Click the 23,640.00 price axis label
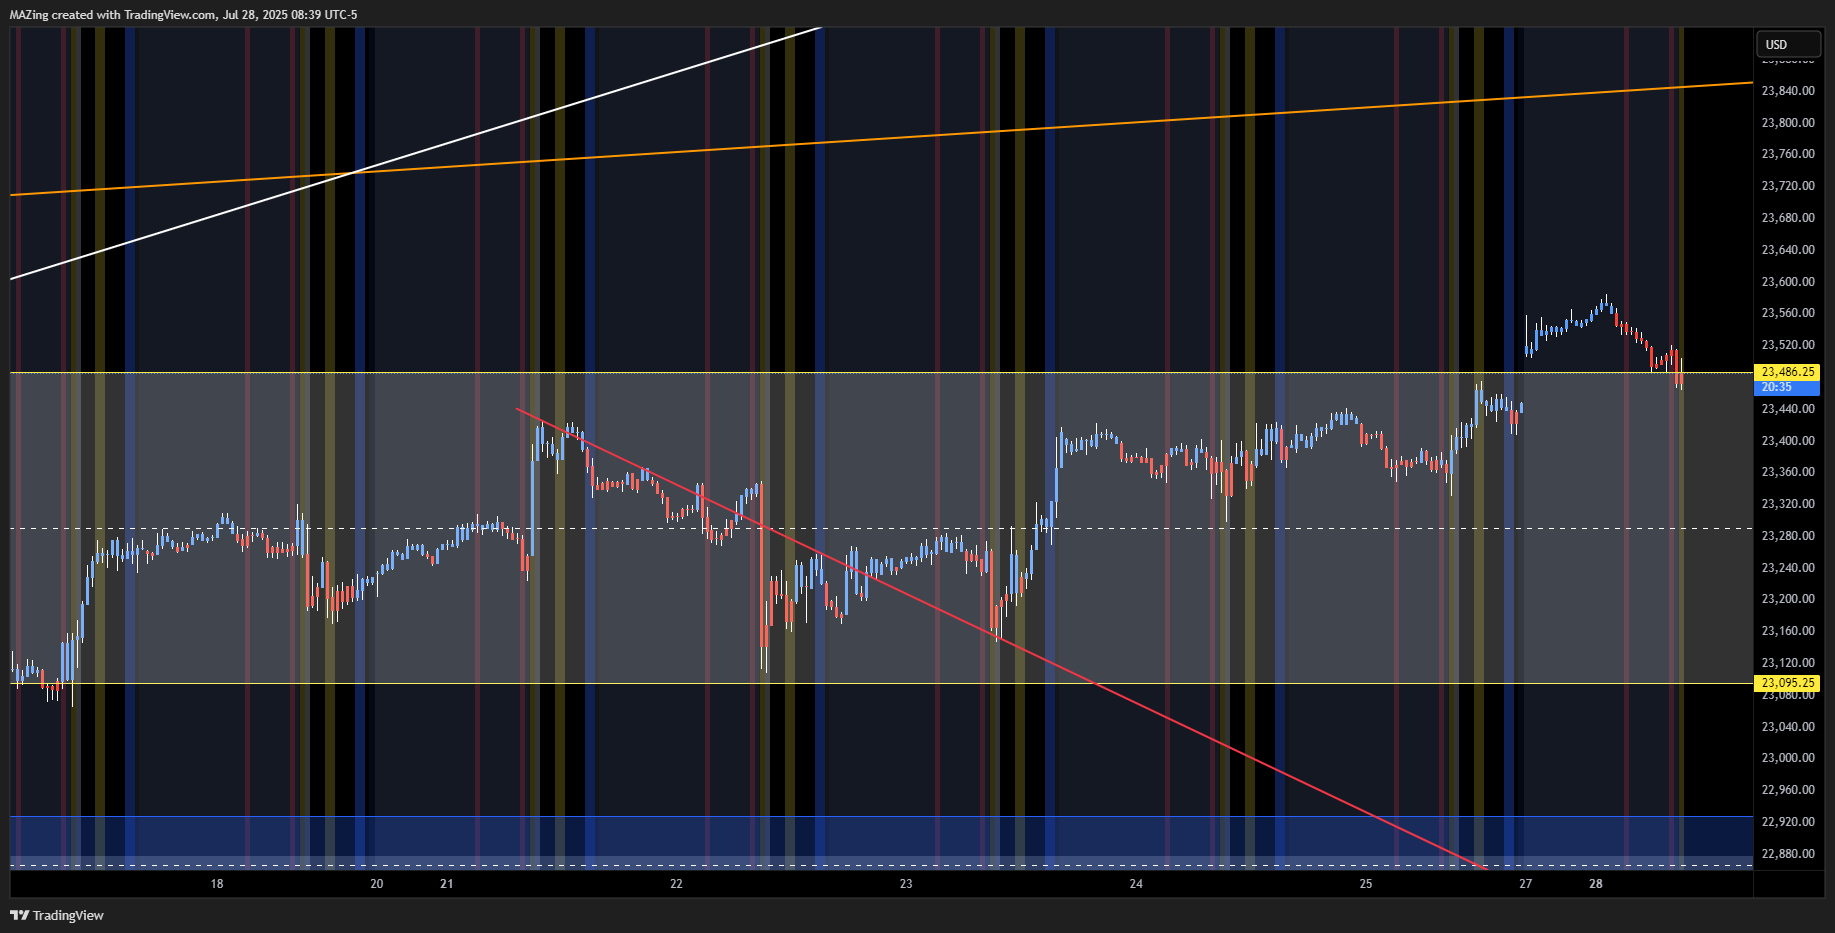 (1788, 250)
